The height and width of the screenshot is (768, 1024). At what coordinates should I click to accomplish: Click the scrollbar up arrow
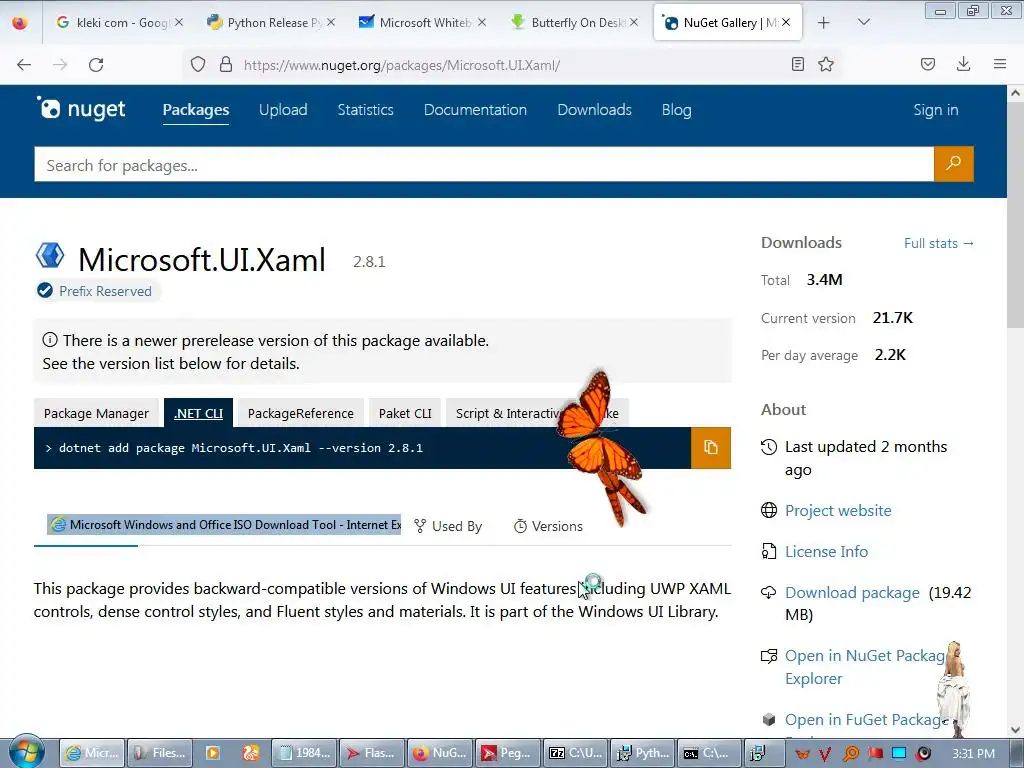click(x=1016, y=93)
